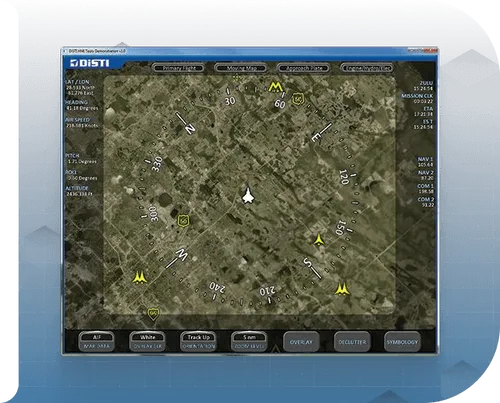Open the SYMBOLOGY button

[402, 342]
